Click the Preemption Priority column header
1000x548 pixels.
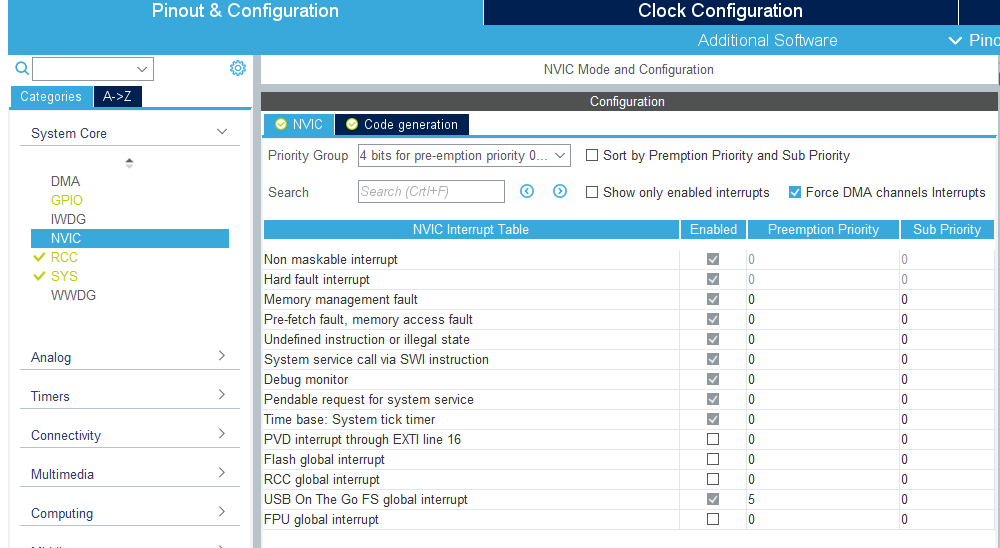pos(823,230)
